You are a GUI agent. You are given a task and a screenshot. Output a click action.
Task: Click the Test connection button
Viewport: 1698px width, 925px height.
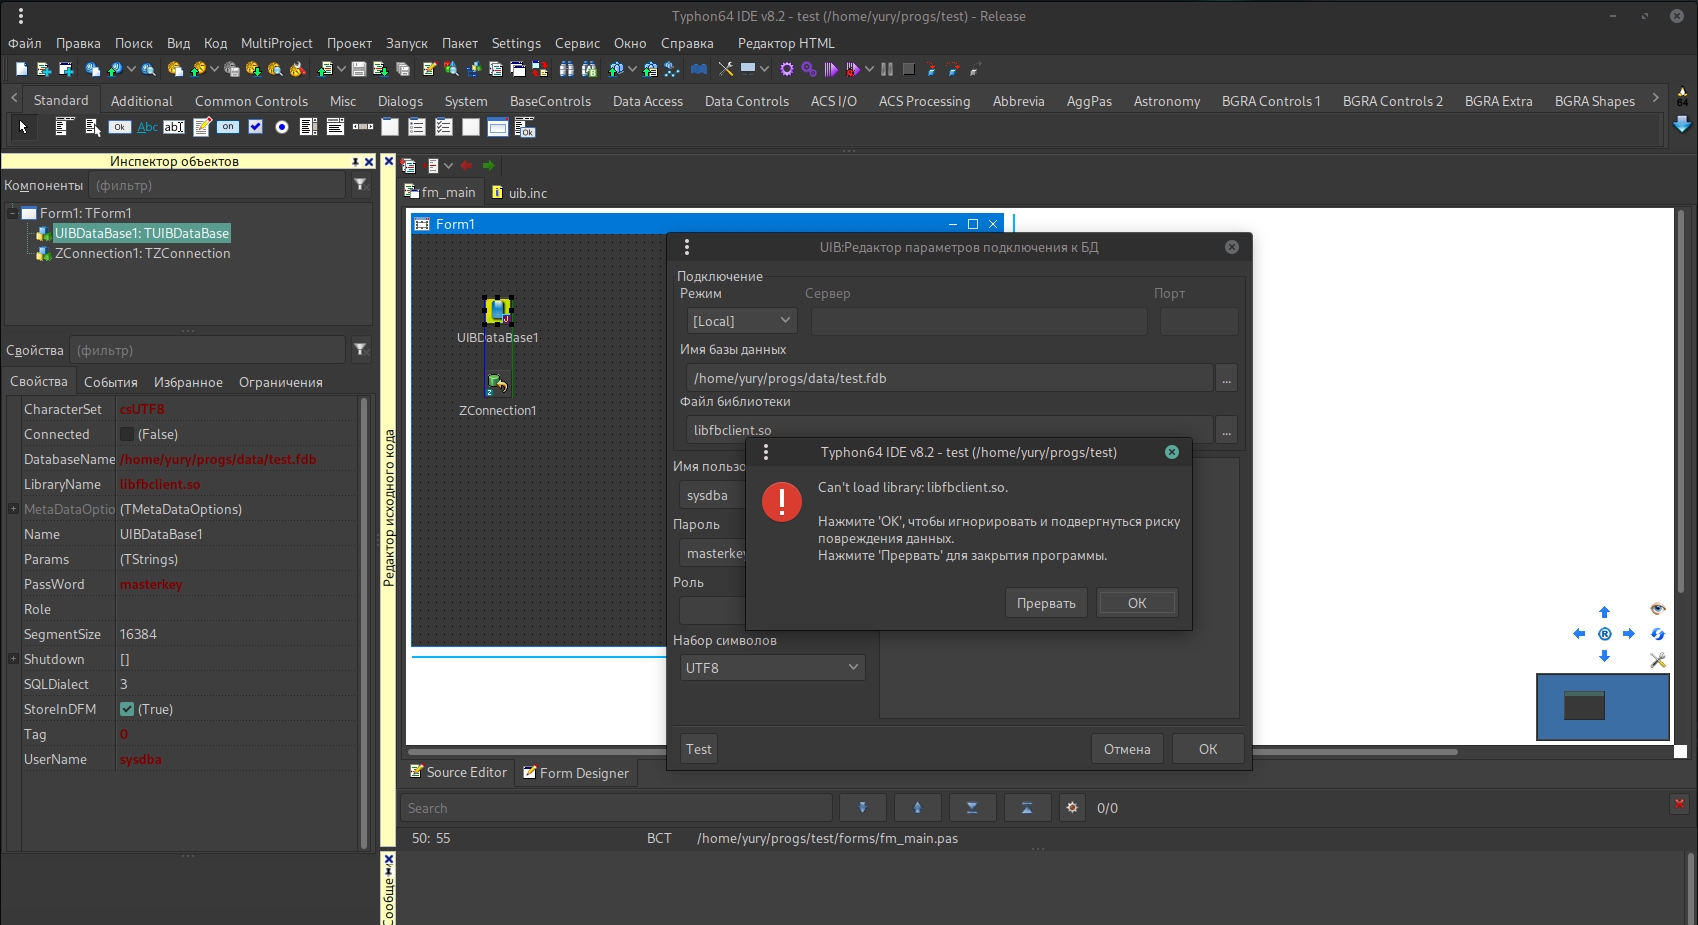pos(699,749)
